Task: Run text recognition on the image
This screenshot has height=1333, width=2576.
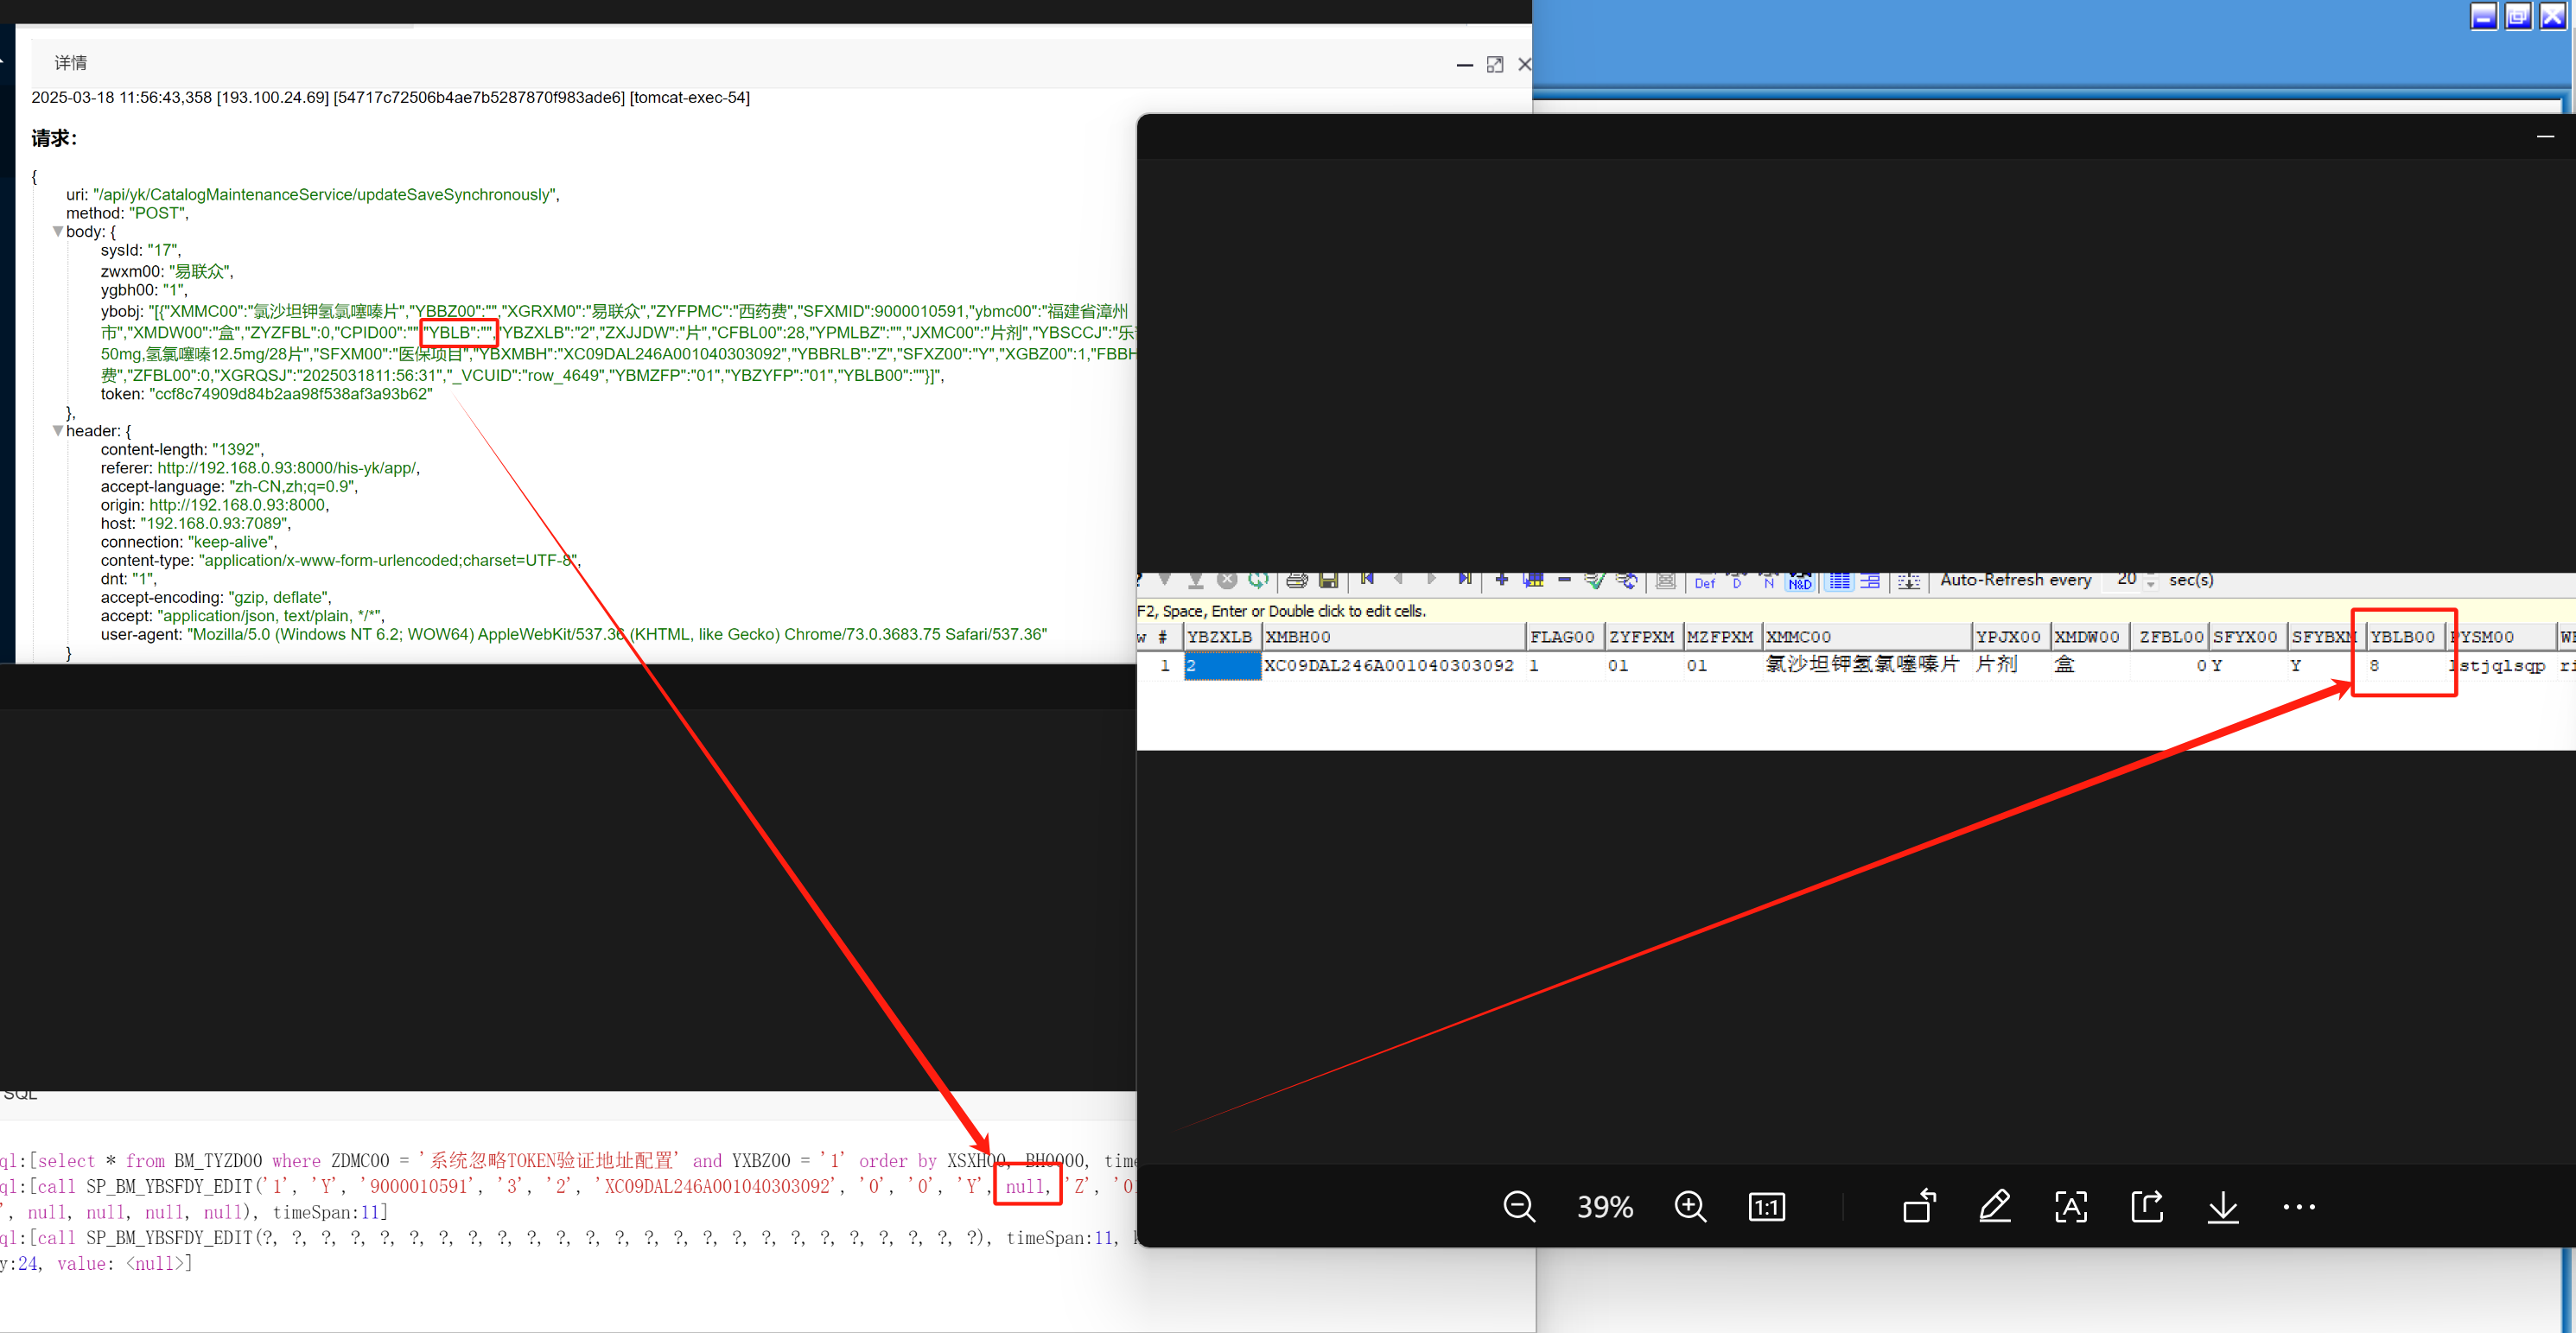Action: click(2071, 1207)
